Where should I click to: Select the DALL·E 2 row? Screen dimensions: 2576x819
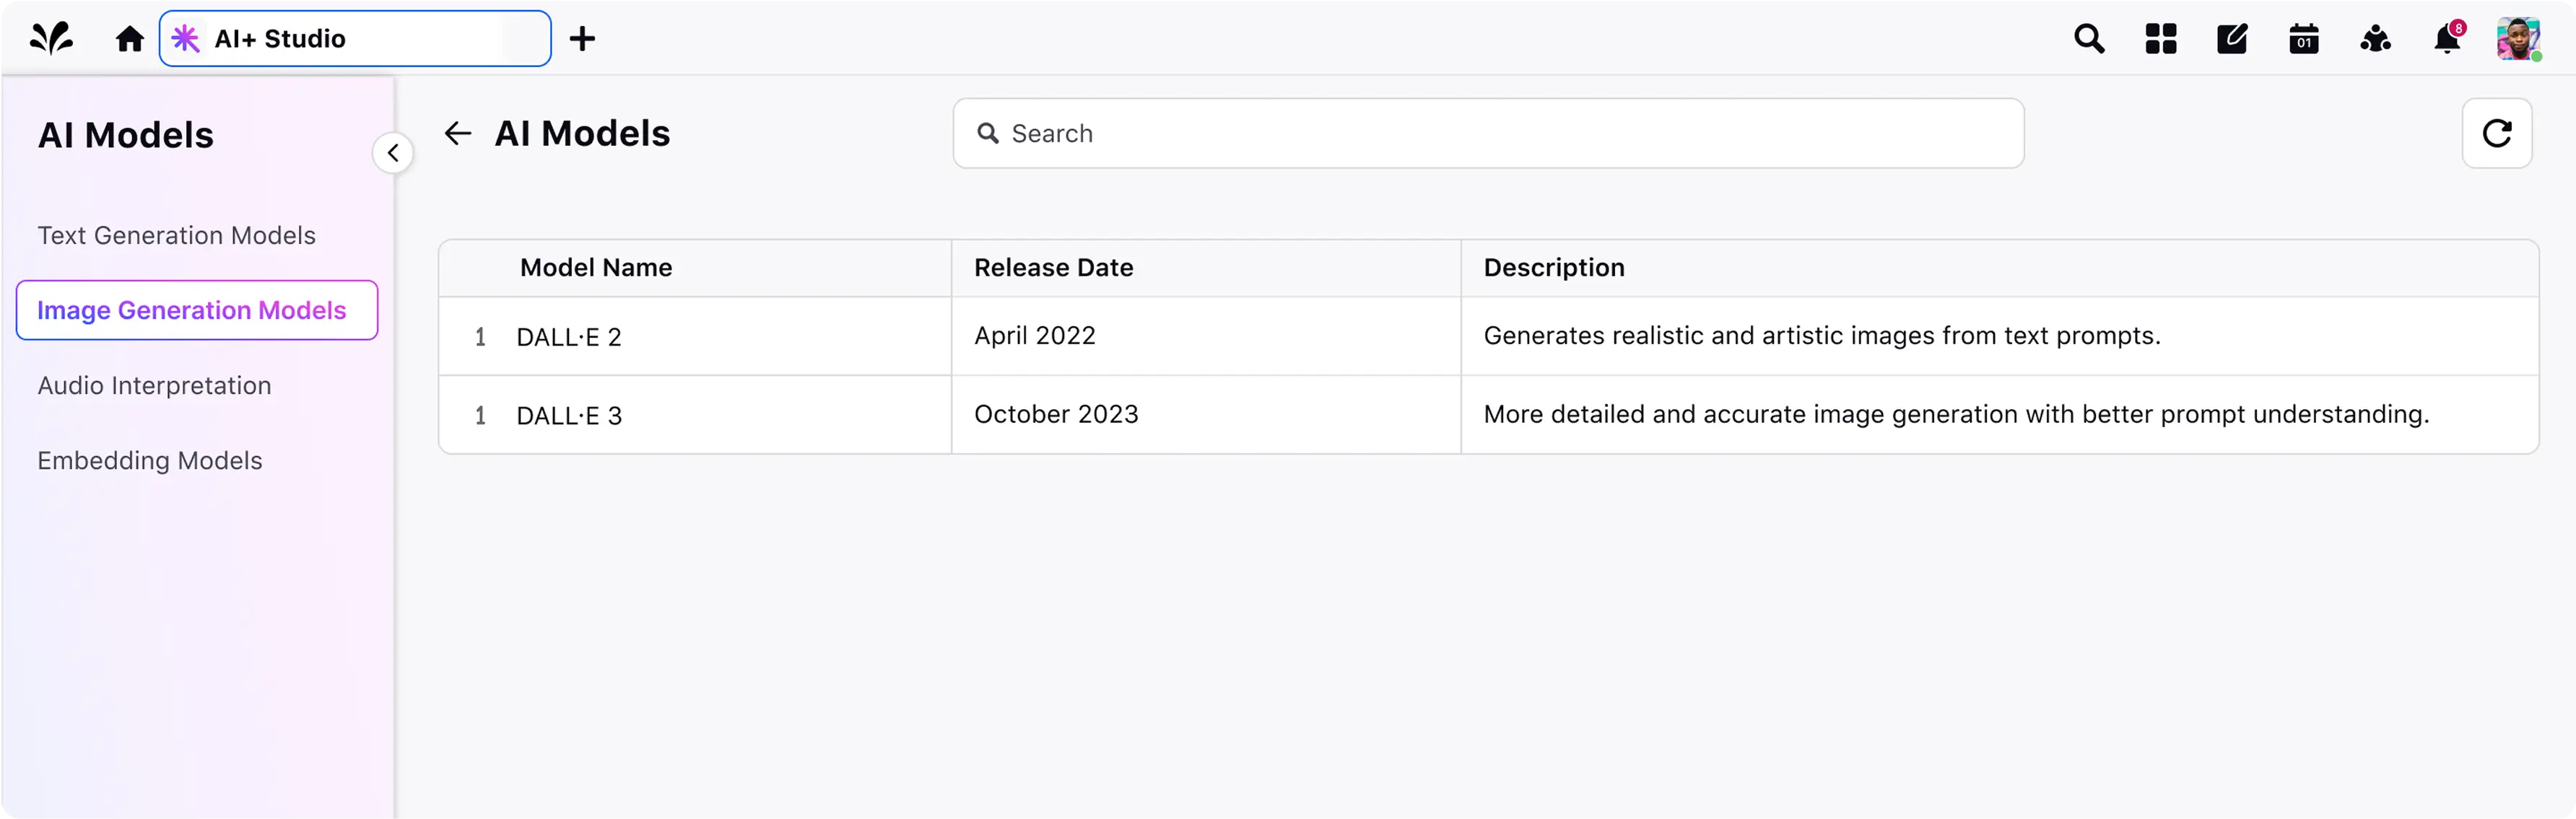pyautogui.click(x=569, y=337)
